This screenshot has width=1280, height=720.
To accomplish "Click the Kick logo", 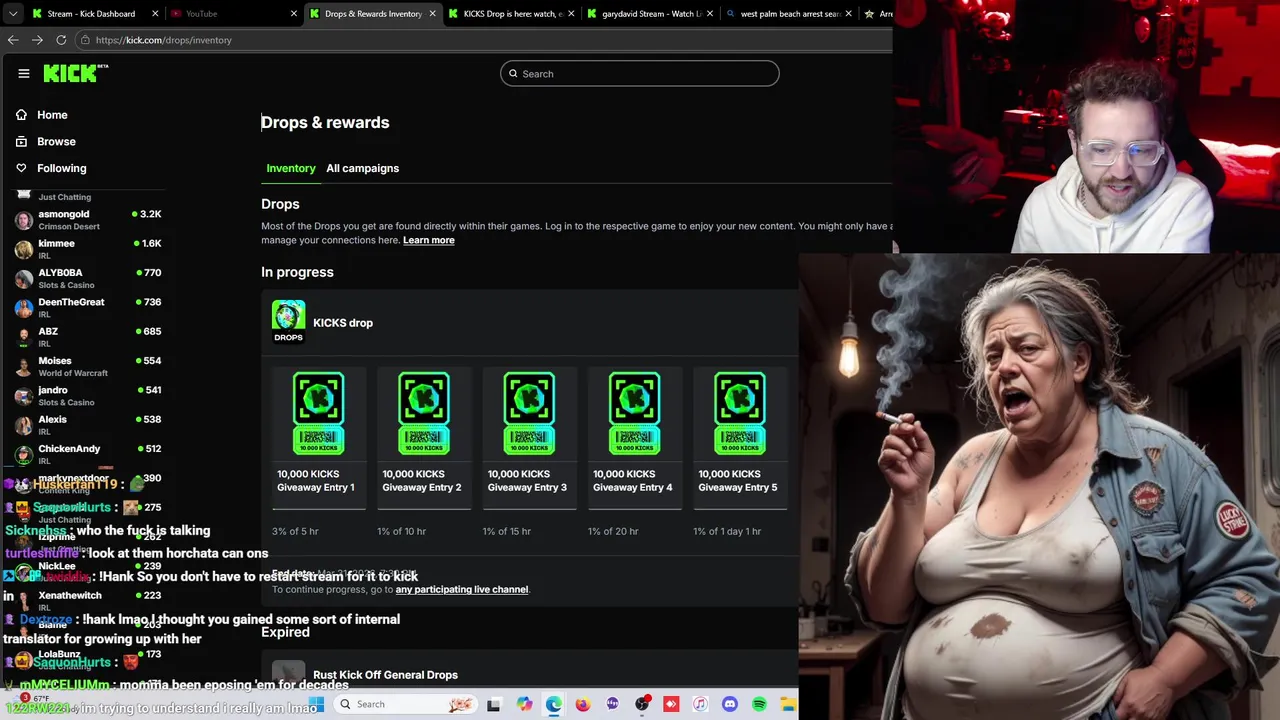I will 75,73.
